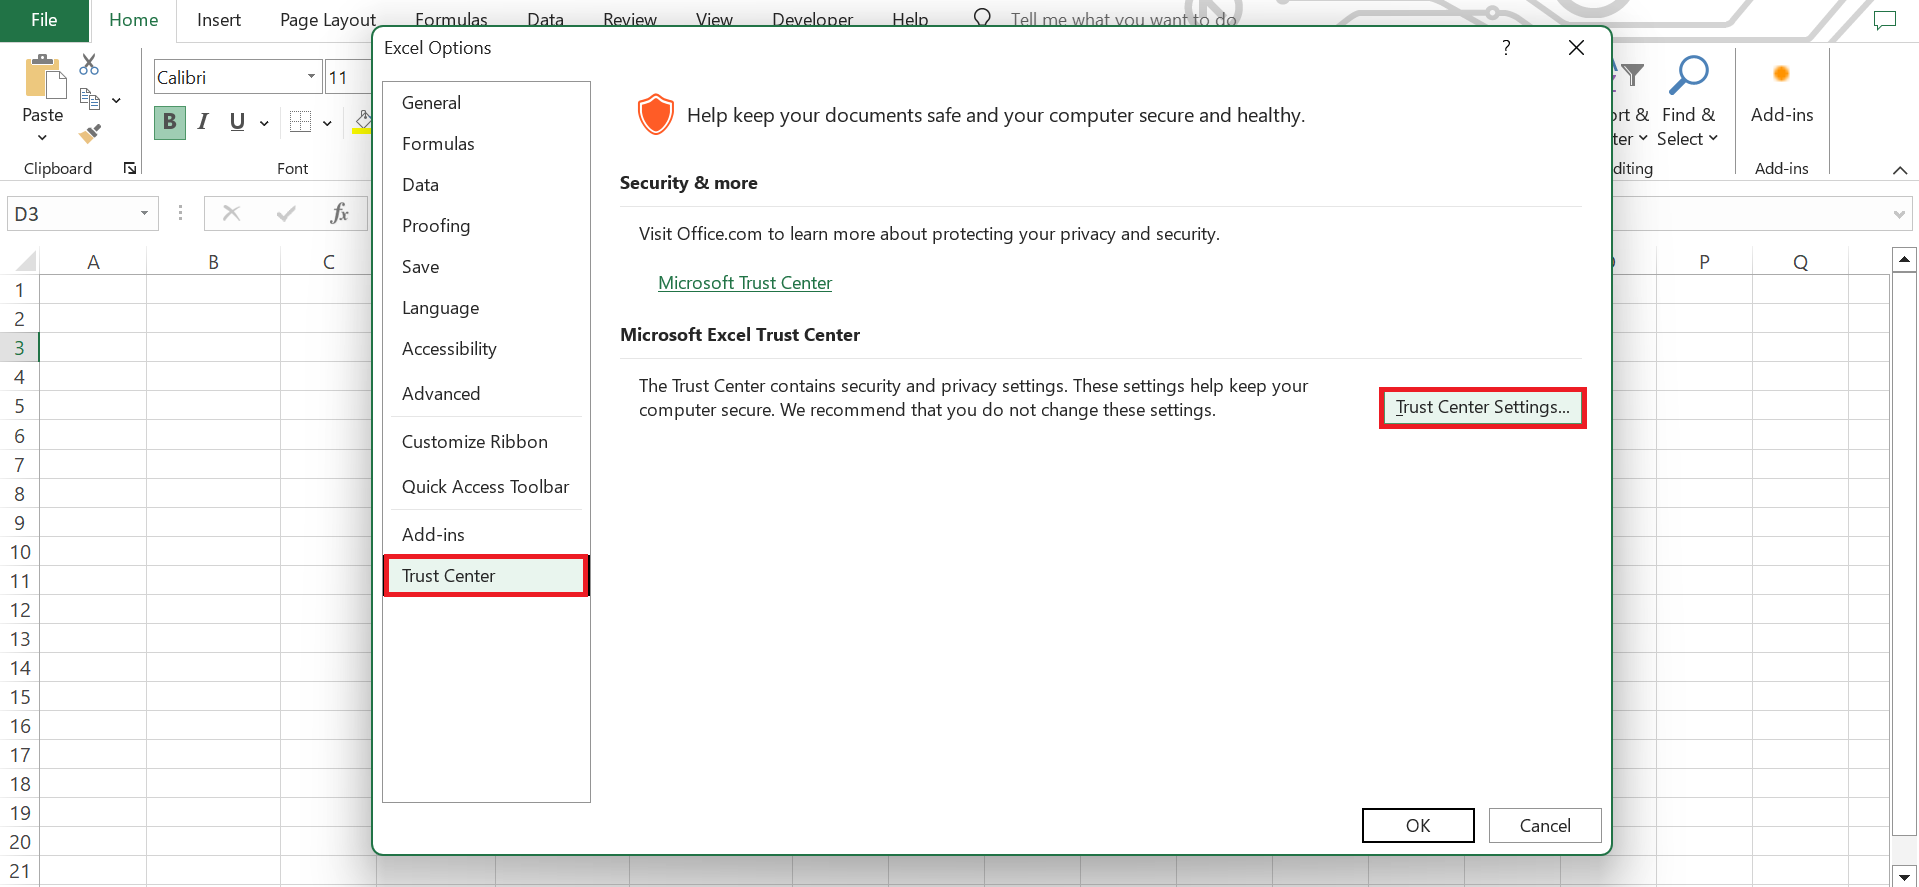Select Save options category
Screen dimensions: 1919x887
click(x=486, y=267)
